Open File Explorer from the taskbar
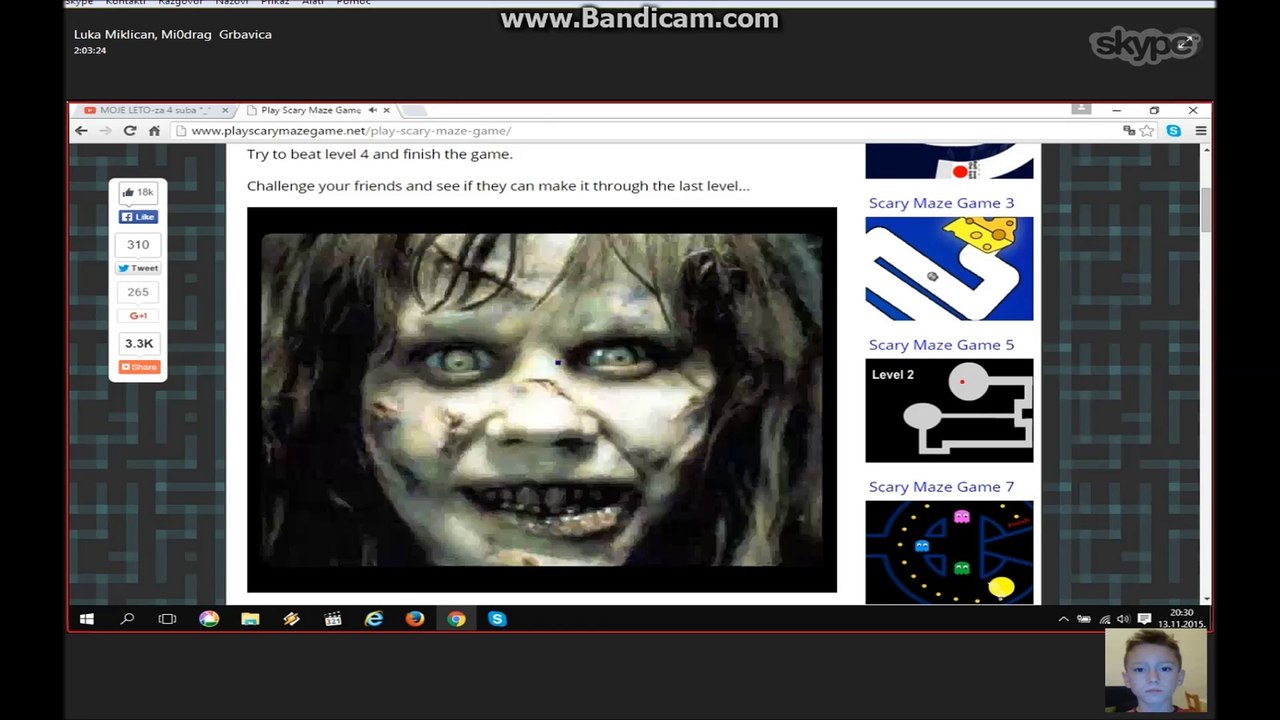This screenshot has width=1280, height=720. pos(250,619)
